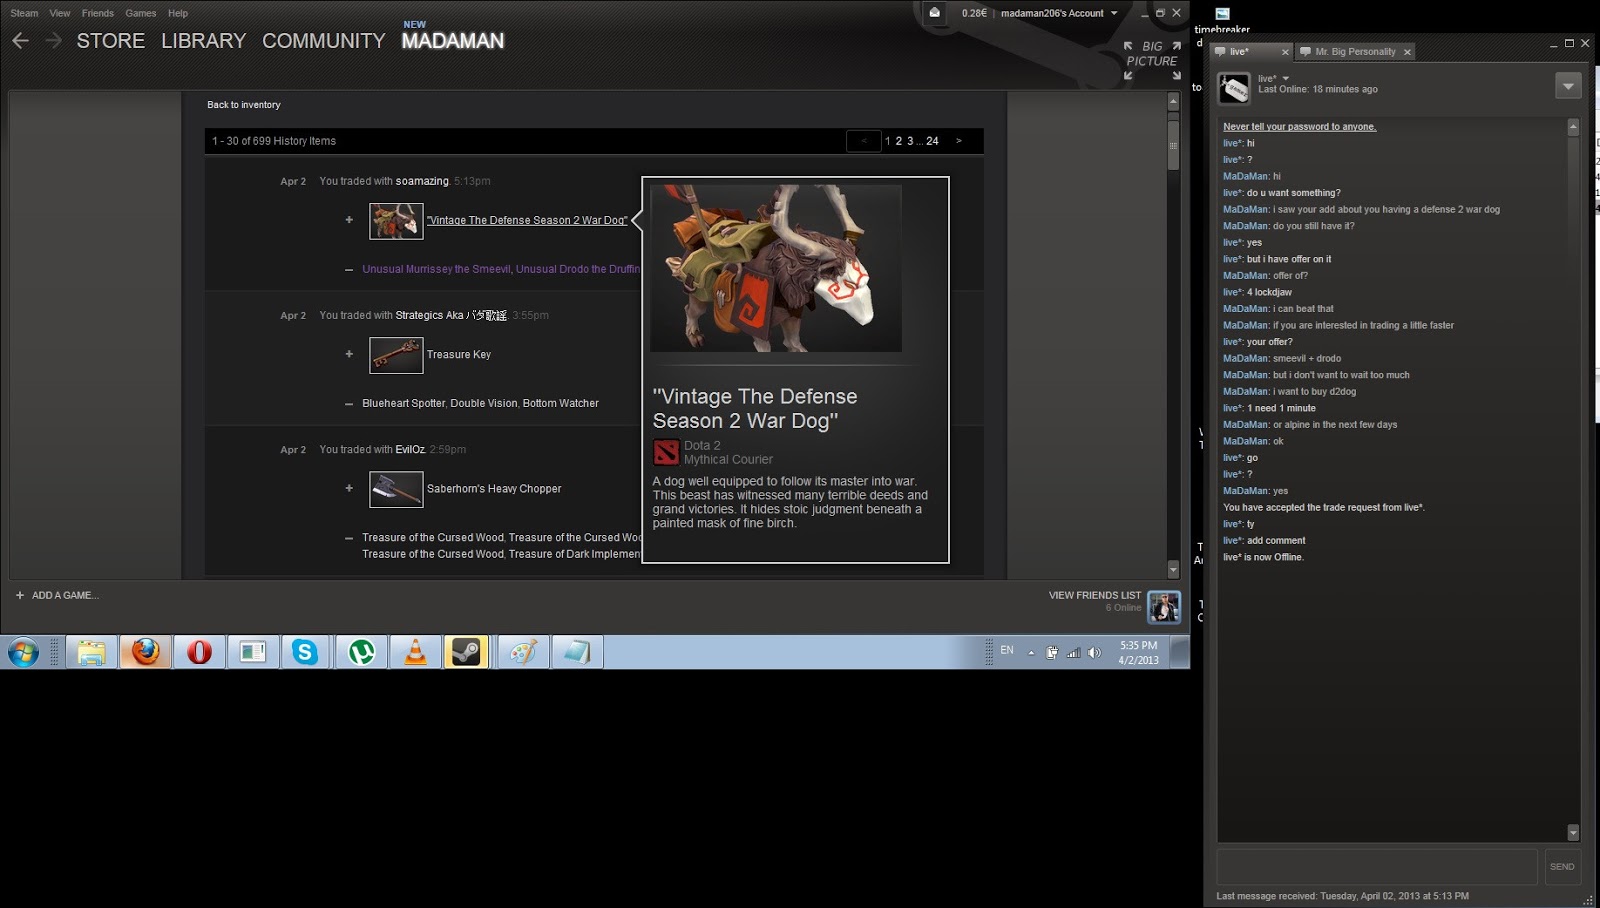The height and width of the screenshot is (908, 1600).
Task: Open Paint from the taskbar
Action: pyautogui.click(x=523, y=653)
